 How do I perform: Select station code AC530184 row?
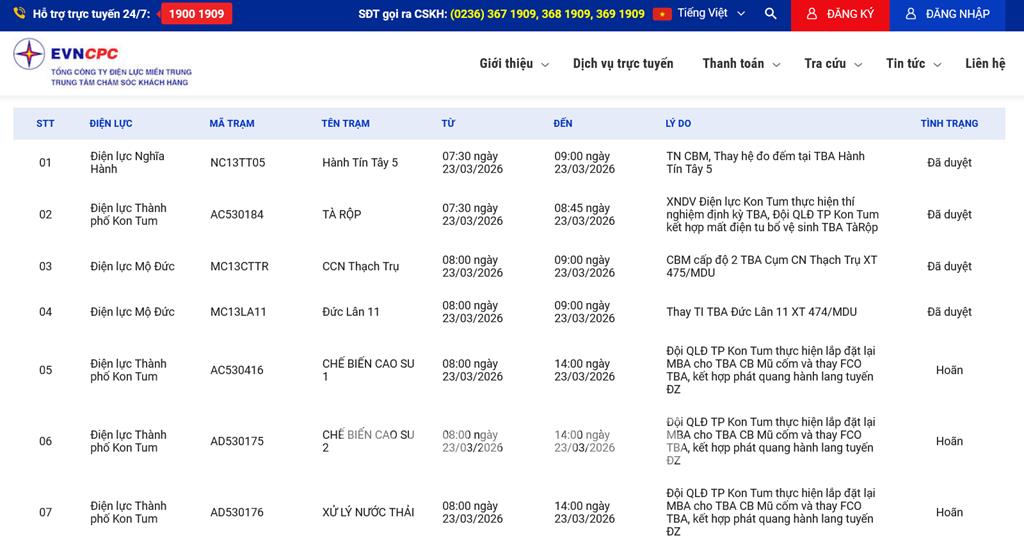[x=237, y=215]
